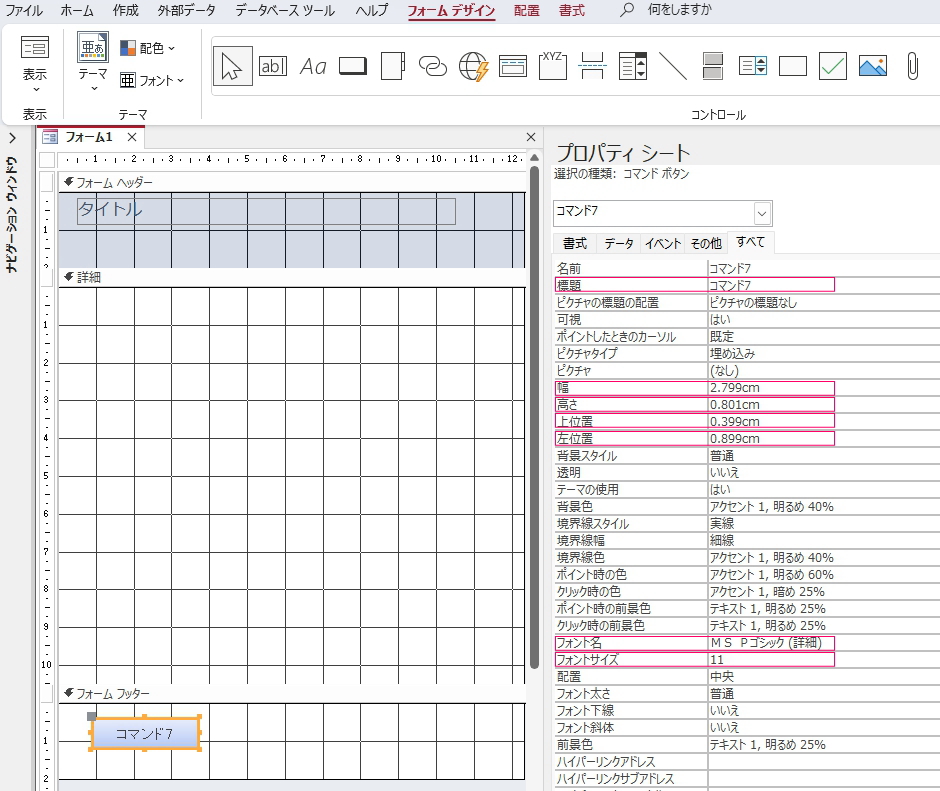The image size is (940, 791).
Task: Pick the Web Browser control icon
Action: (473, 66)
